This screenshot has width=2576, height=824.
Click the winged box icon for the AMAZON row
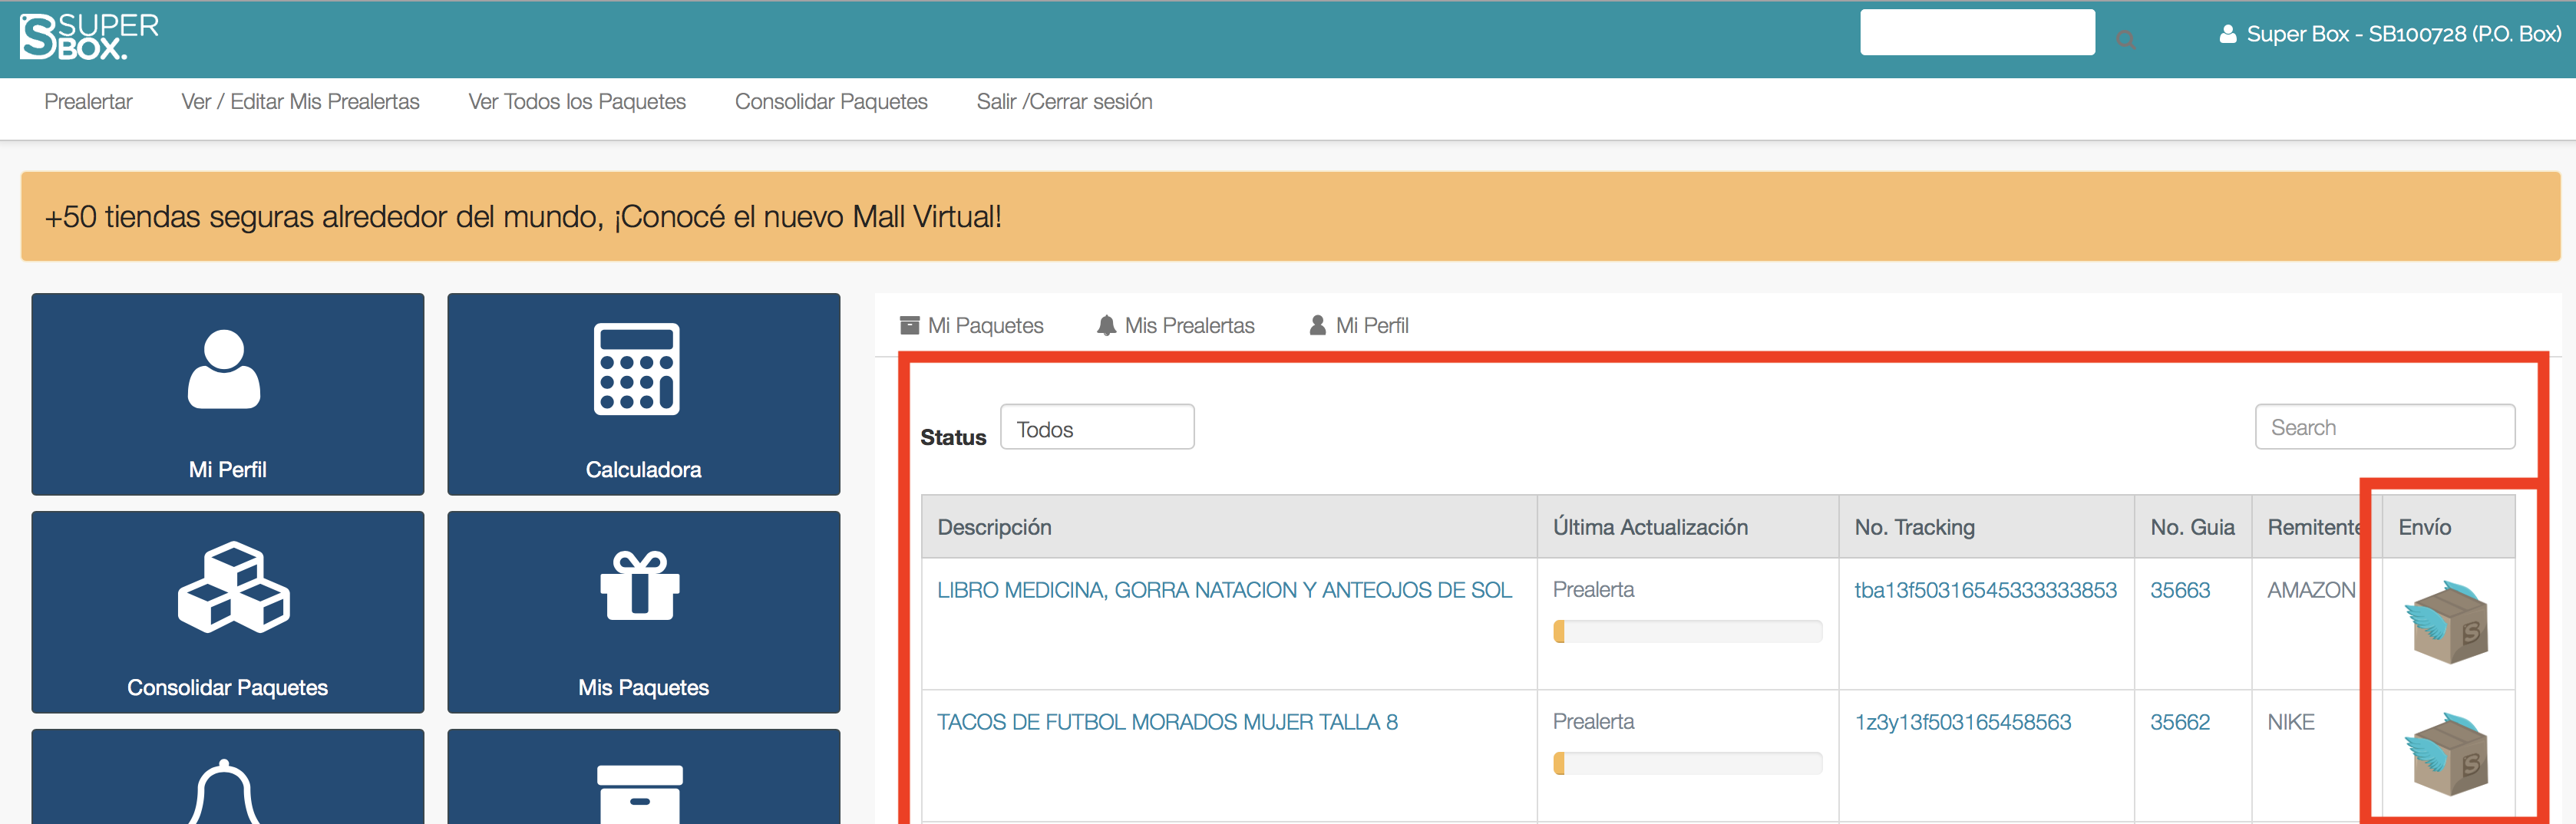pos(2447,622)
